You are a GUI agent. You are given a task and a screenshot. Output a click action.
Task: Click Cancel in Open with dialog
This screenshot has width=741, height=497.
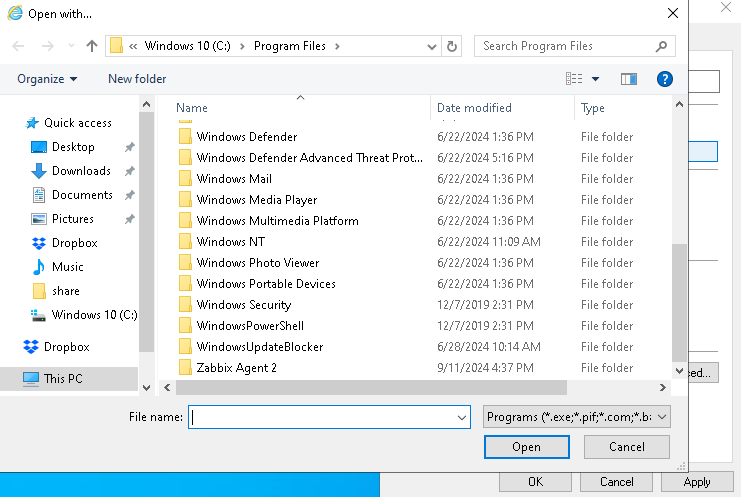coord(627,447)
